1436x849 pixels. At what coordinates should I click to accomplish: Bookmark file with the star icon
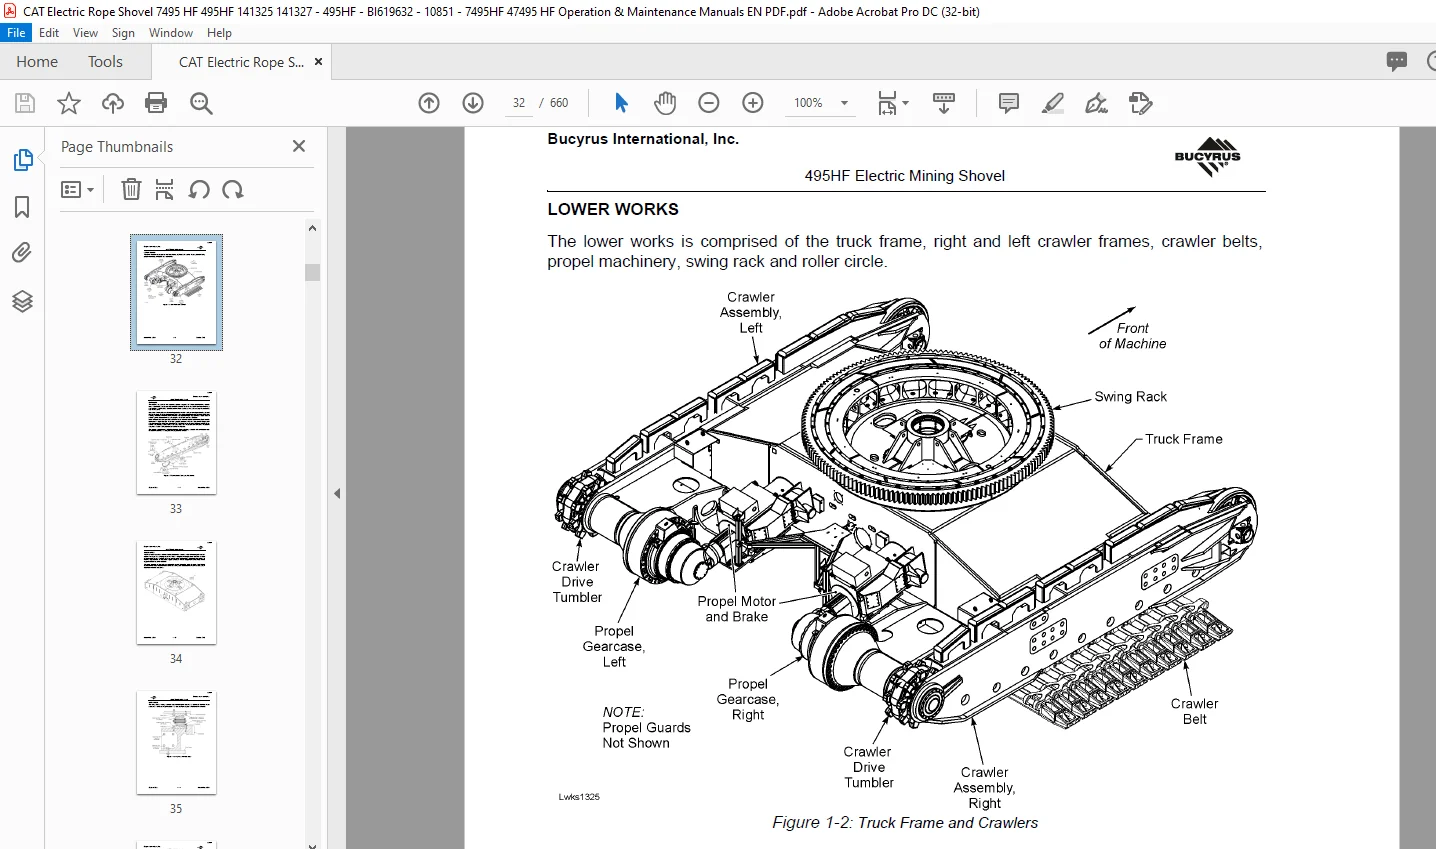(x=69, y=103)
